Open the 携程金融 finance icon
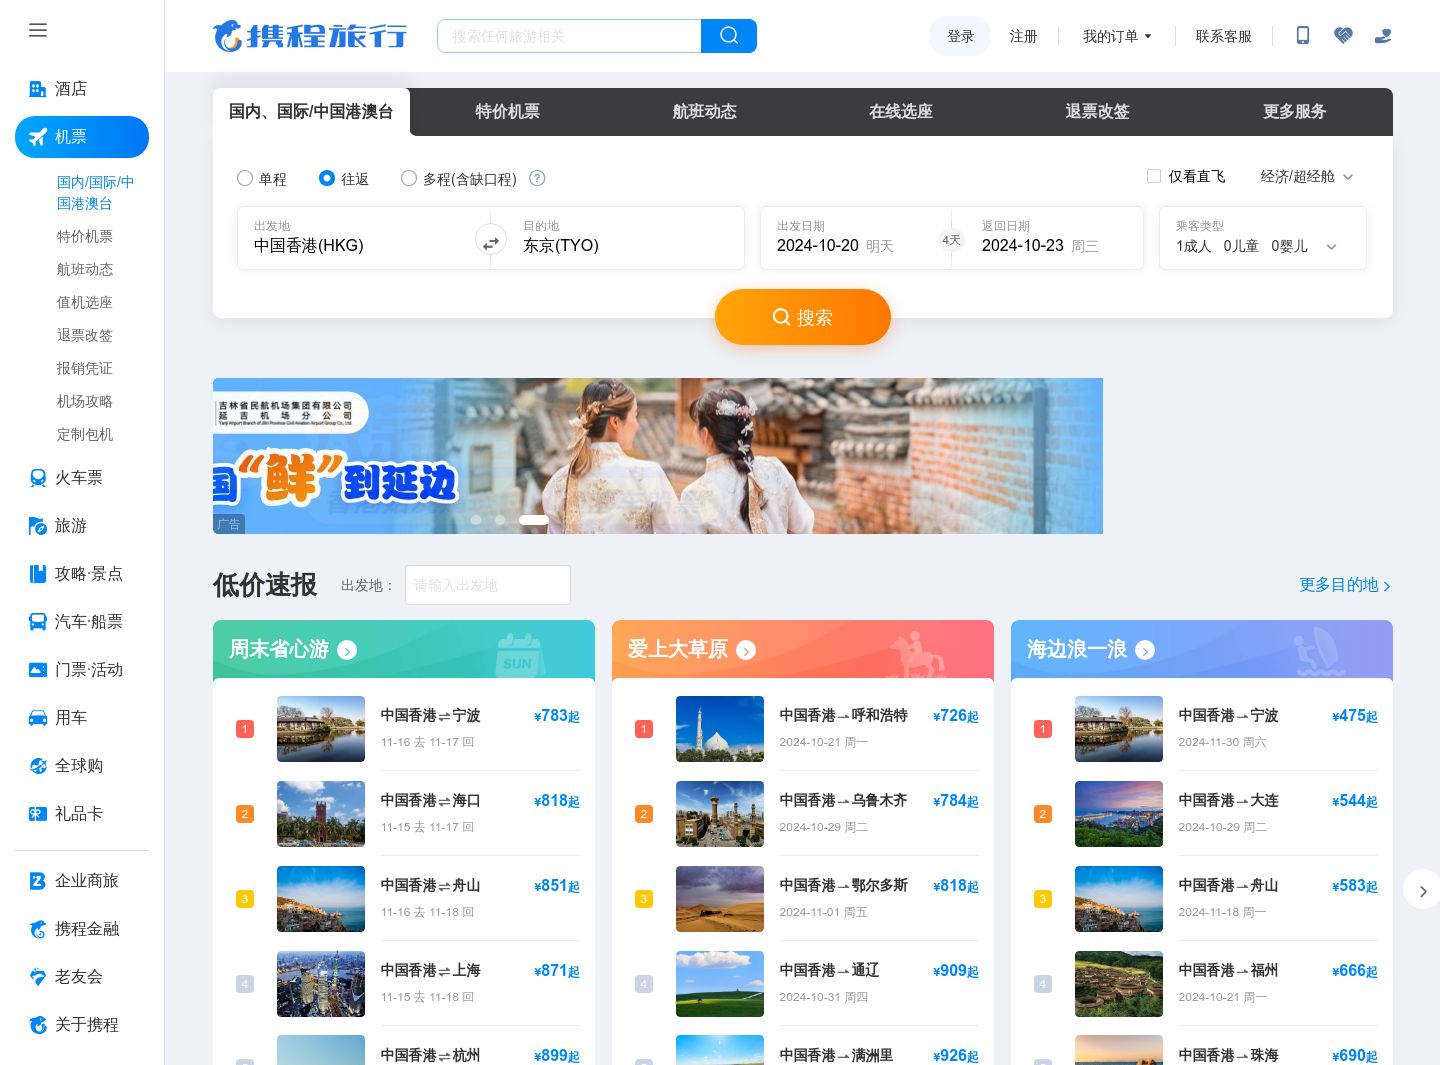This screenshot has height=1065, width=1440. coord(38,929)
